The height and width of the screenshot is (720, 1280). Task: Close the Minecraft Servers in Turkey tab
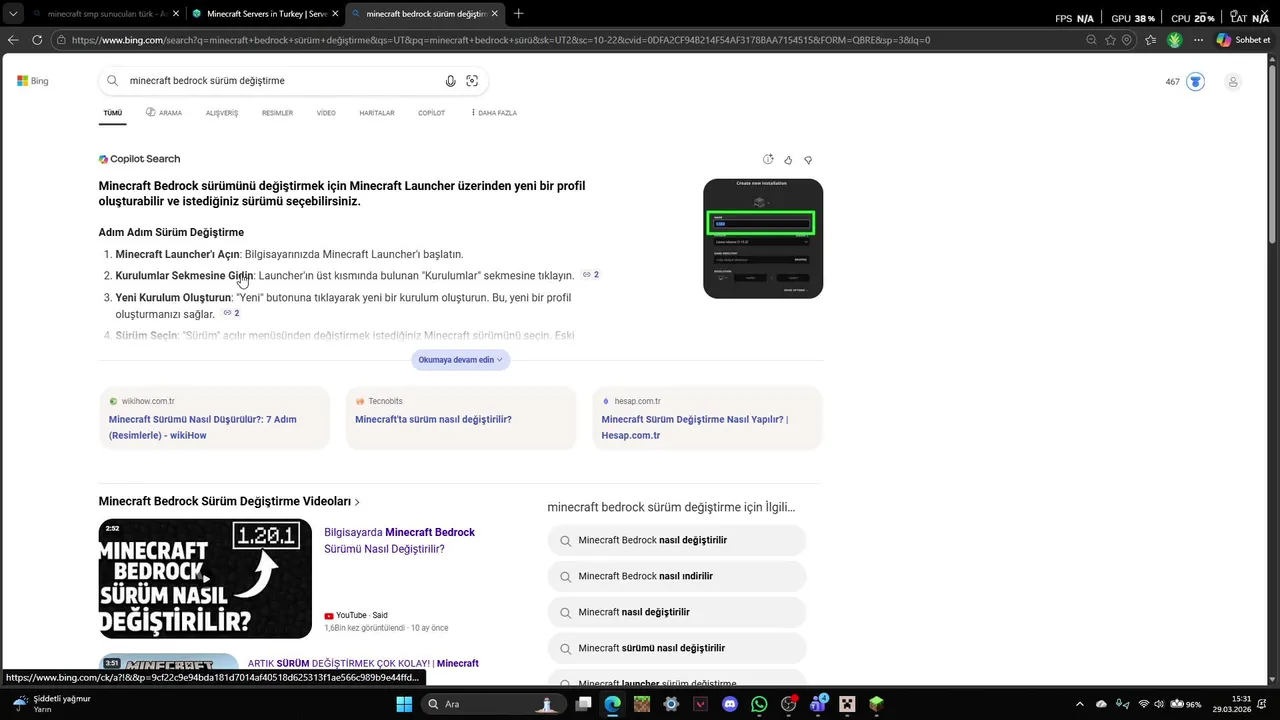[x=335, y=14]
